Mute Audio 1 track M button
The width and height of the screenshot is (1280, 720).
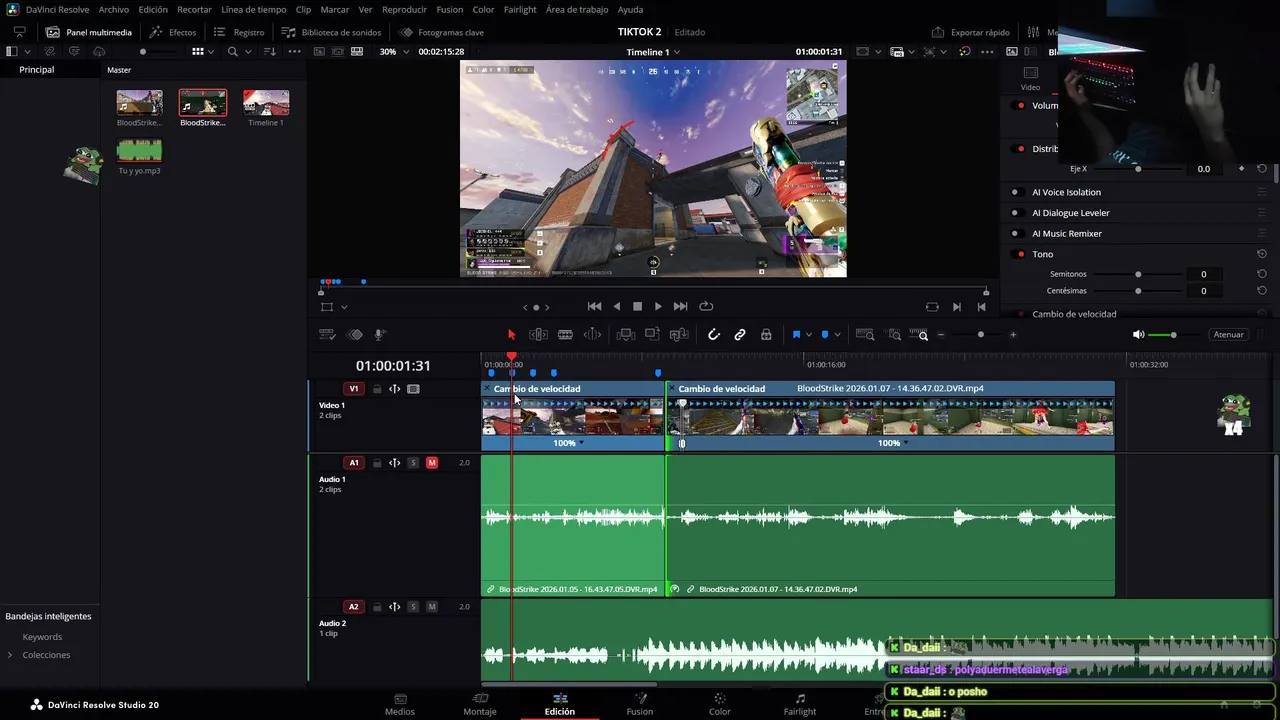432,463
